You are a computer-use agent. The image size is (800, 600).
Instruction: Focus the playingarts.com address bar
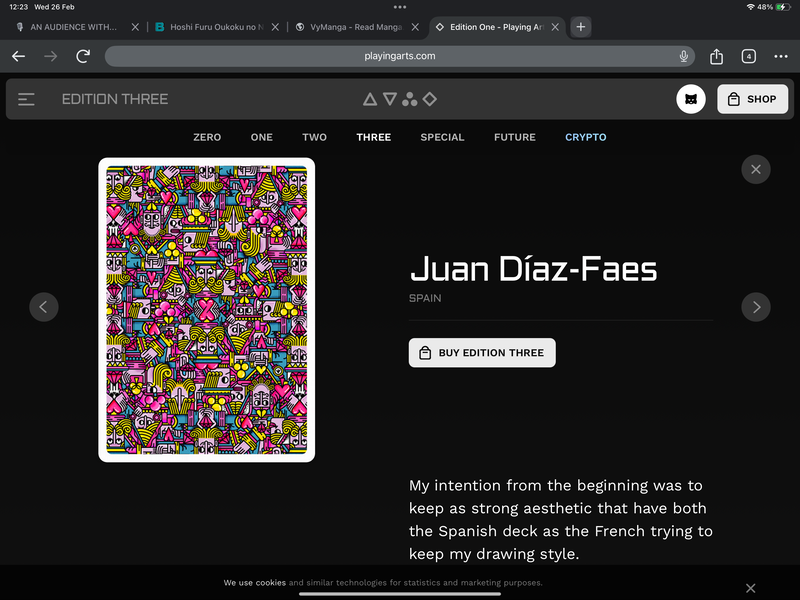[399, 56]
